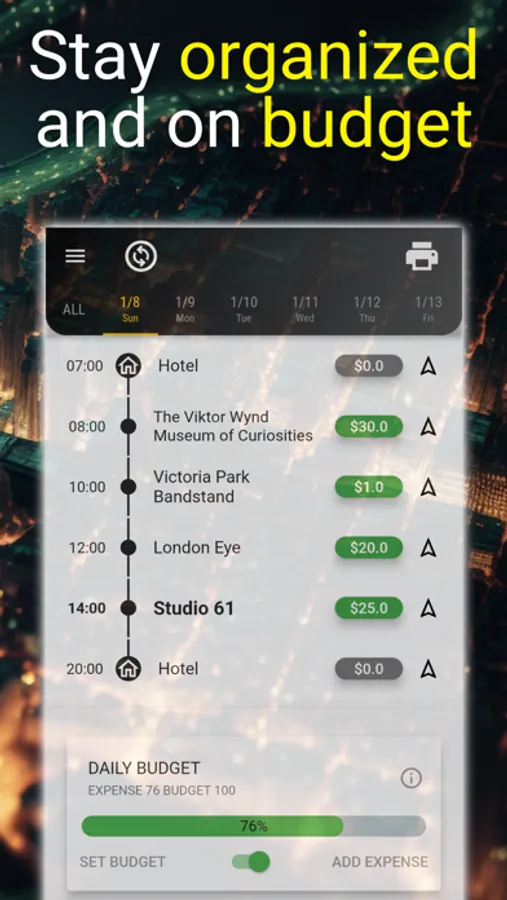Tap the sync refresh icon
The height and width of the screenshot is (900, 507).
(141, 256)
